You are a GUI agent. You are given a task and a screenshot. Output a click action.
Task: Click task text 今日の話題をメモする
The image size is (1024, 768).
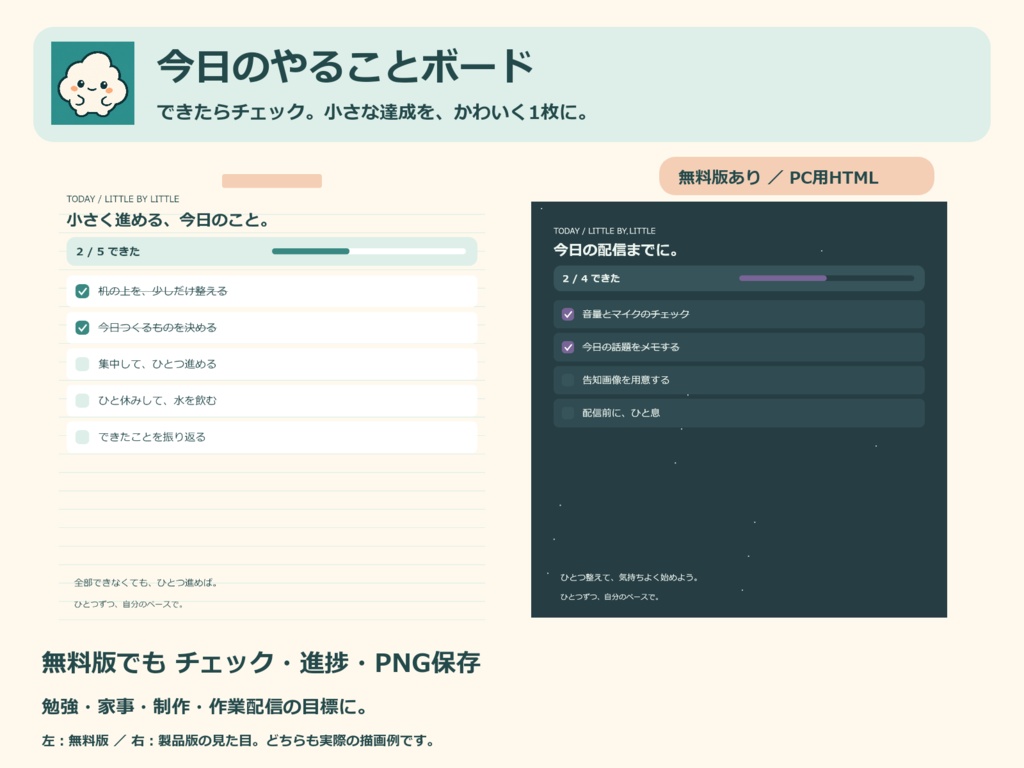click(631, 347)
